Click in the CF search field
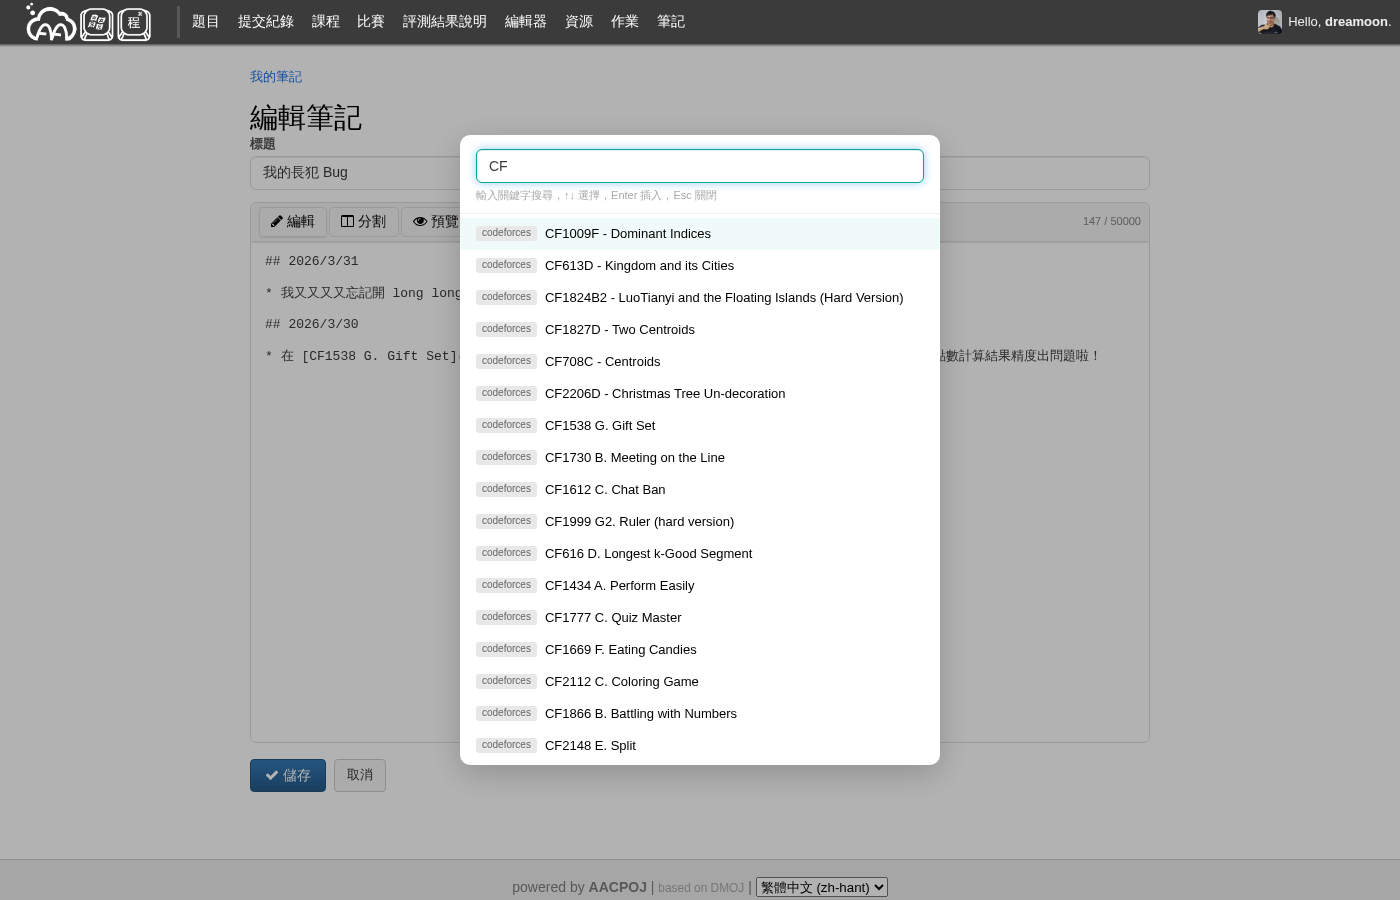The width and height of the screenshot is (1400, 900). [x=700, y=166]
